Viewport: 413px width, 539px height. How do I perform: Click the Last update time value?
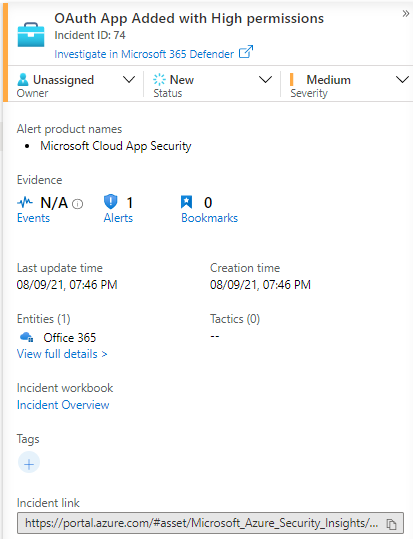click(67, 285)
